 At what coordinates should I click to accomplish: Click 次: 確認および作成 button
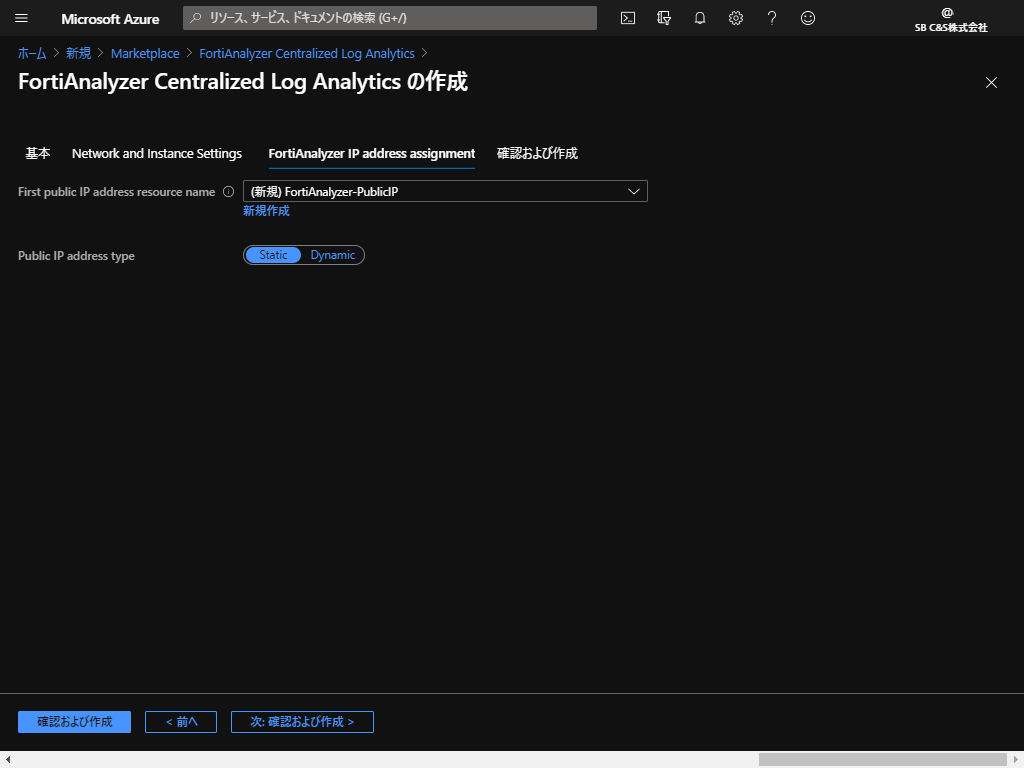302,722
